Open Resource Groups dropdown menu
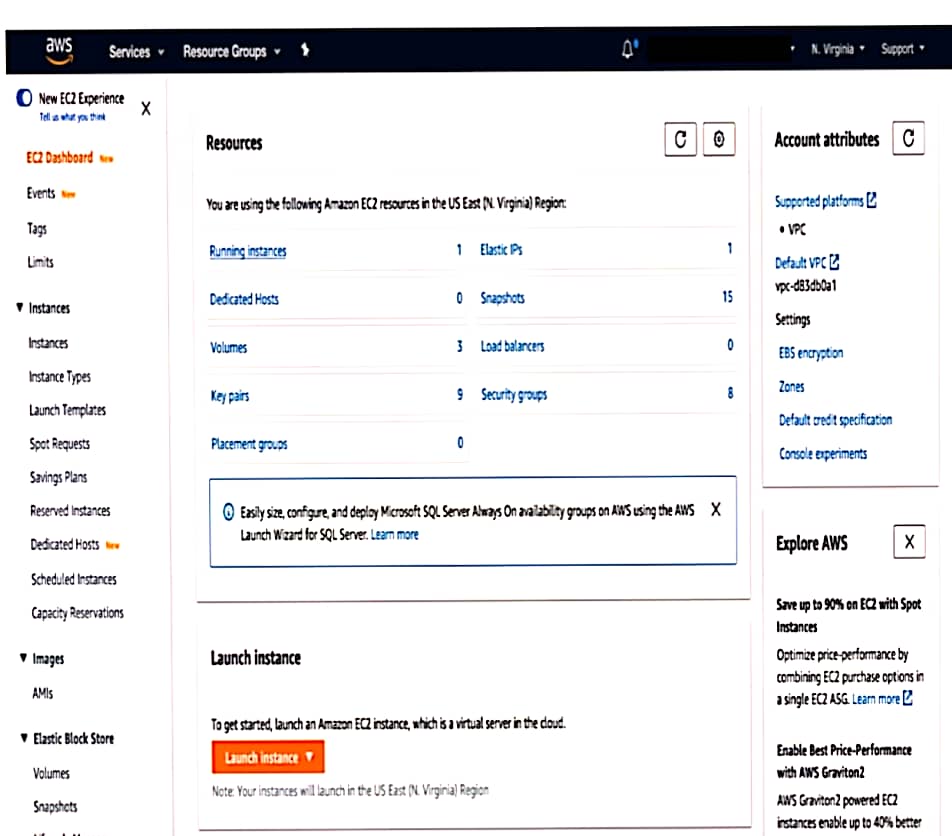Viewport: 952px width, 836px height. (x=231, y=52)
